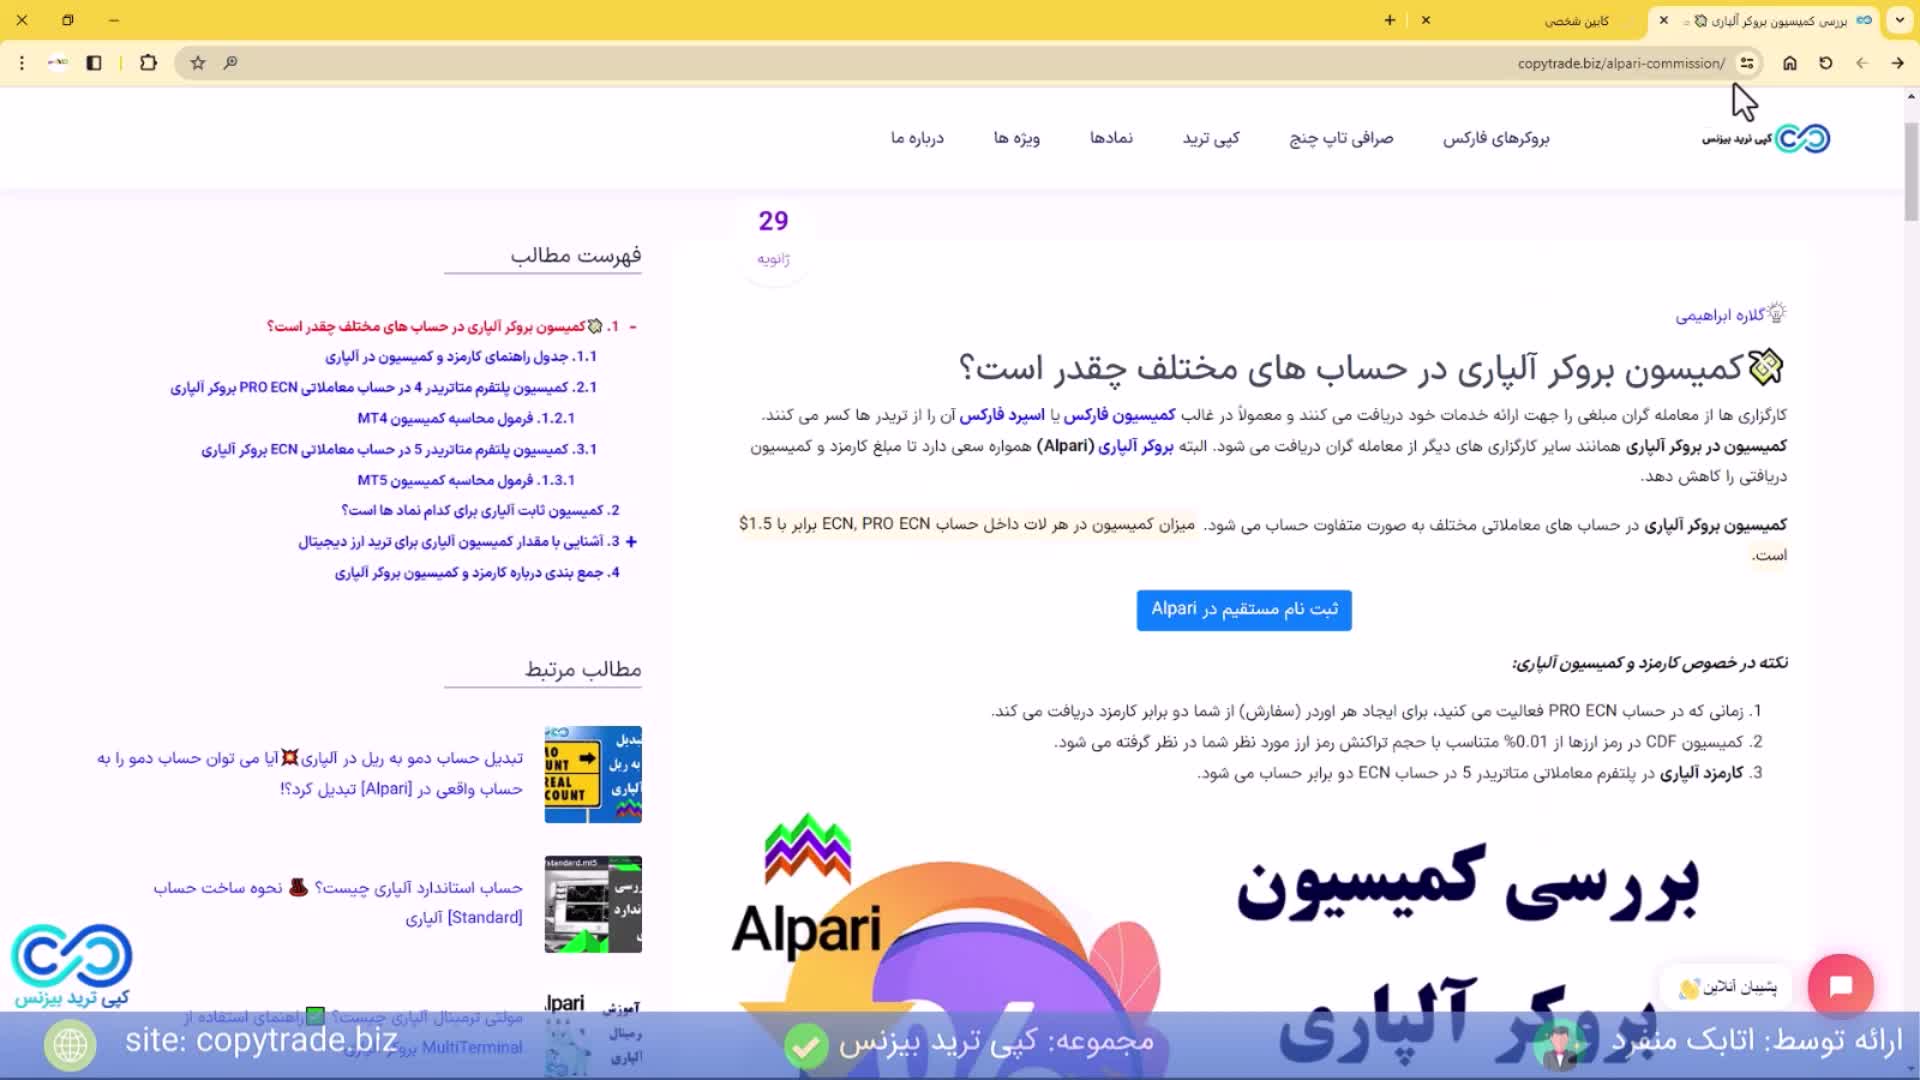Expand the third table-of-contents item
The width and height of the screenshot is (1920, 1080).
pos(630,541)
